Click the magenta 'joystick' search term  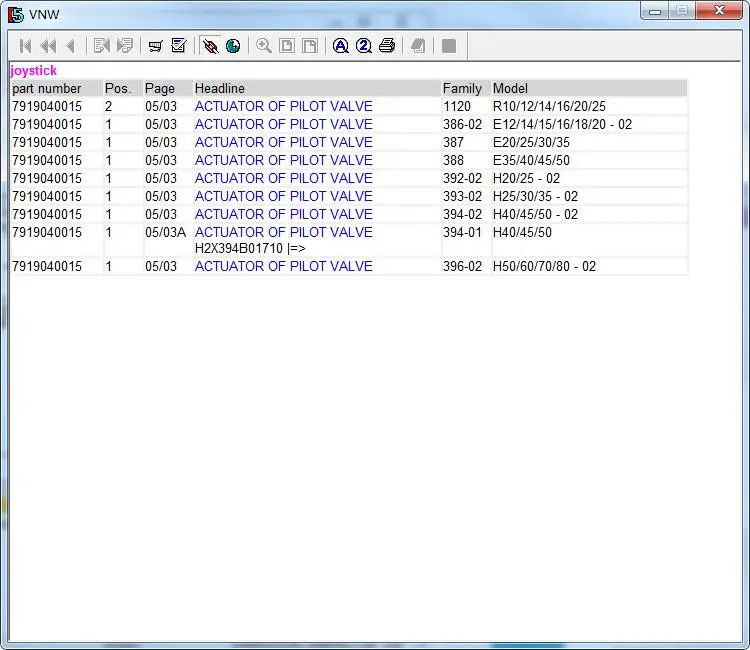tap(33, 71)
